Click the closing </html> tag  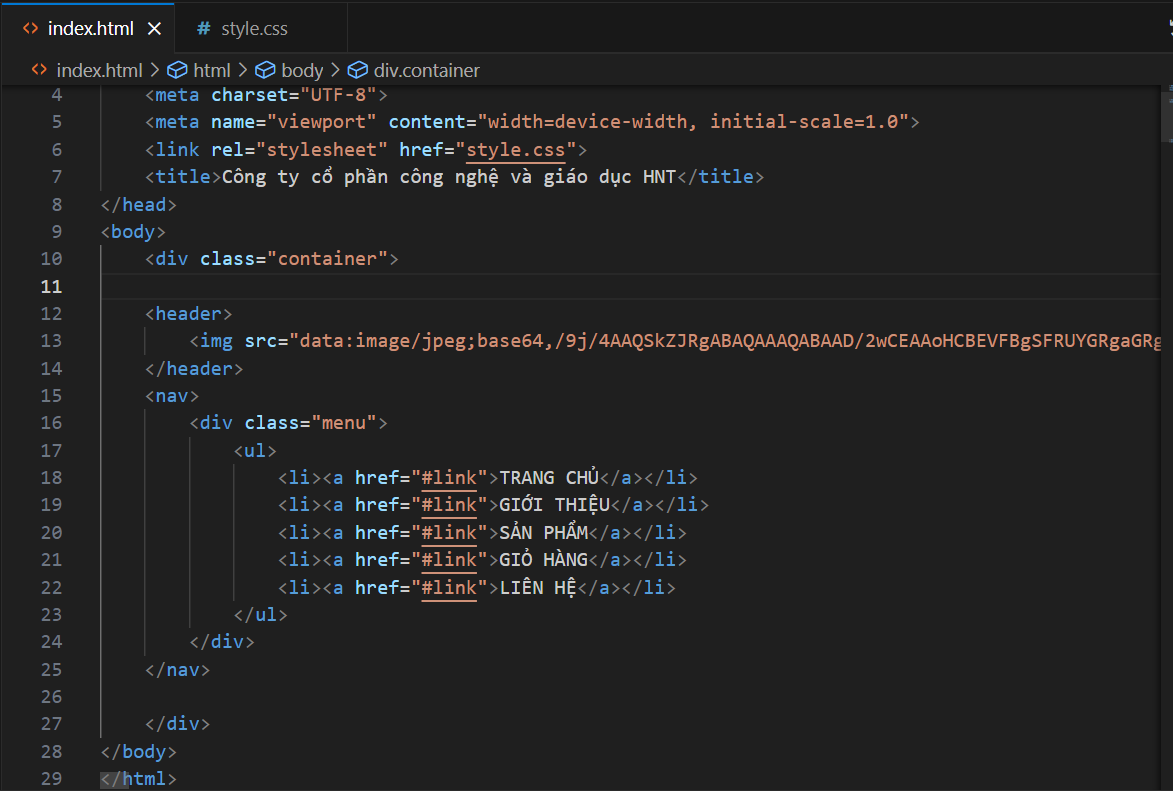[x=138, y=778]
